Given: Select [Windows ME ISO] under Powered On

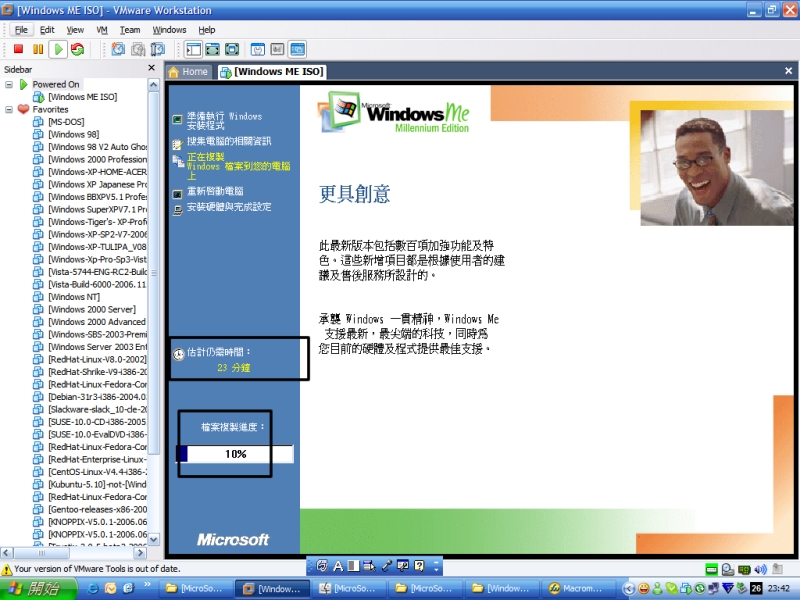Looking at the screenshot, I should click(82, 97).
